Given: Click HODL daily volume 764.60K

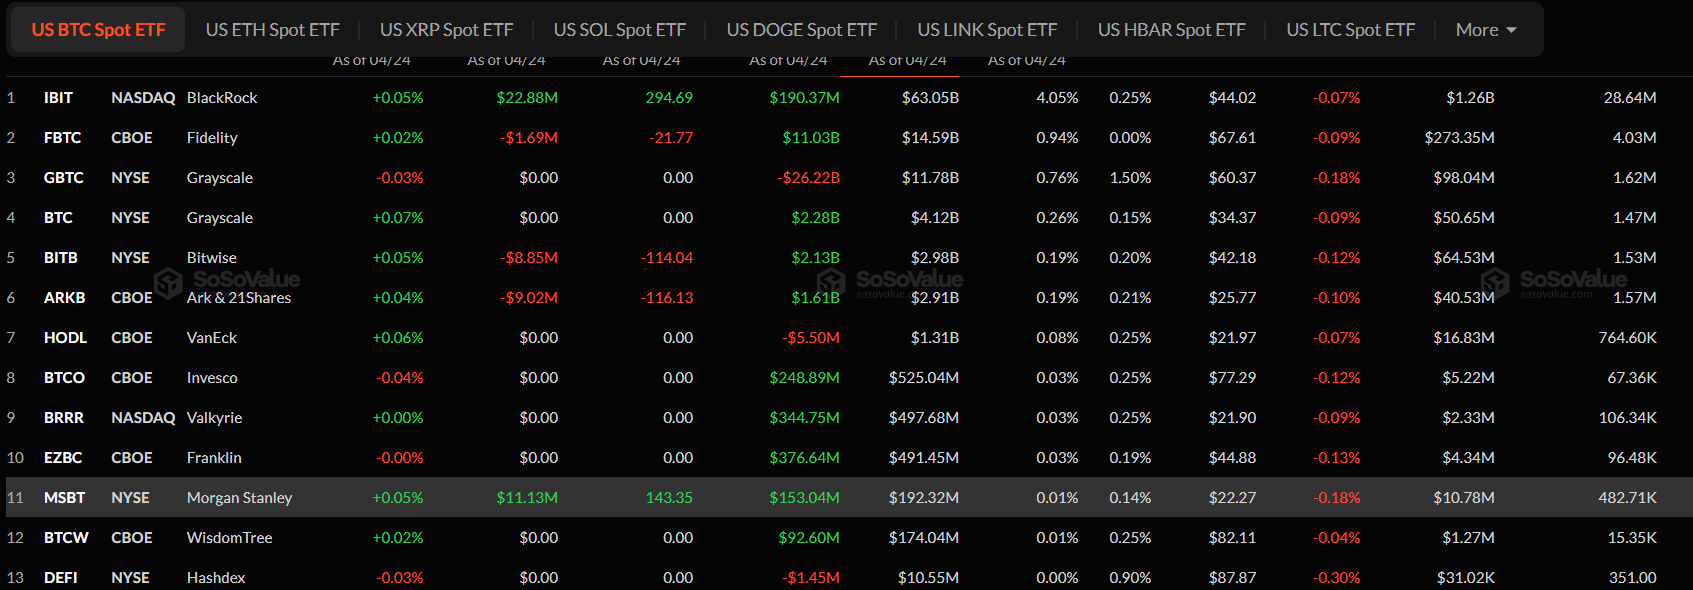Looking at the screenshot, I should (1627, 338).
